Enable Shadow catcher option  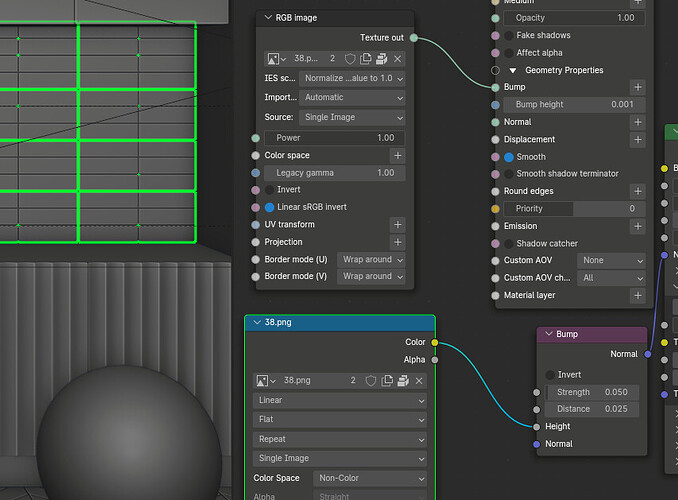(x=509, y=244)
